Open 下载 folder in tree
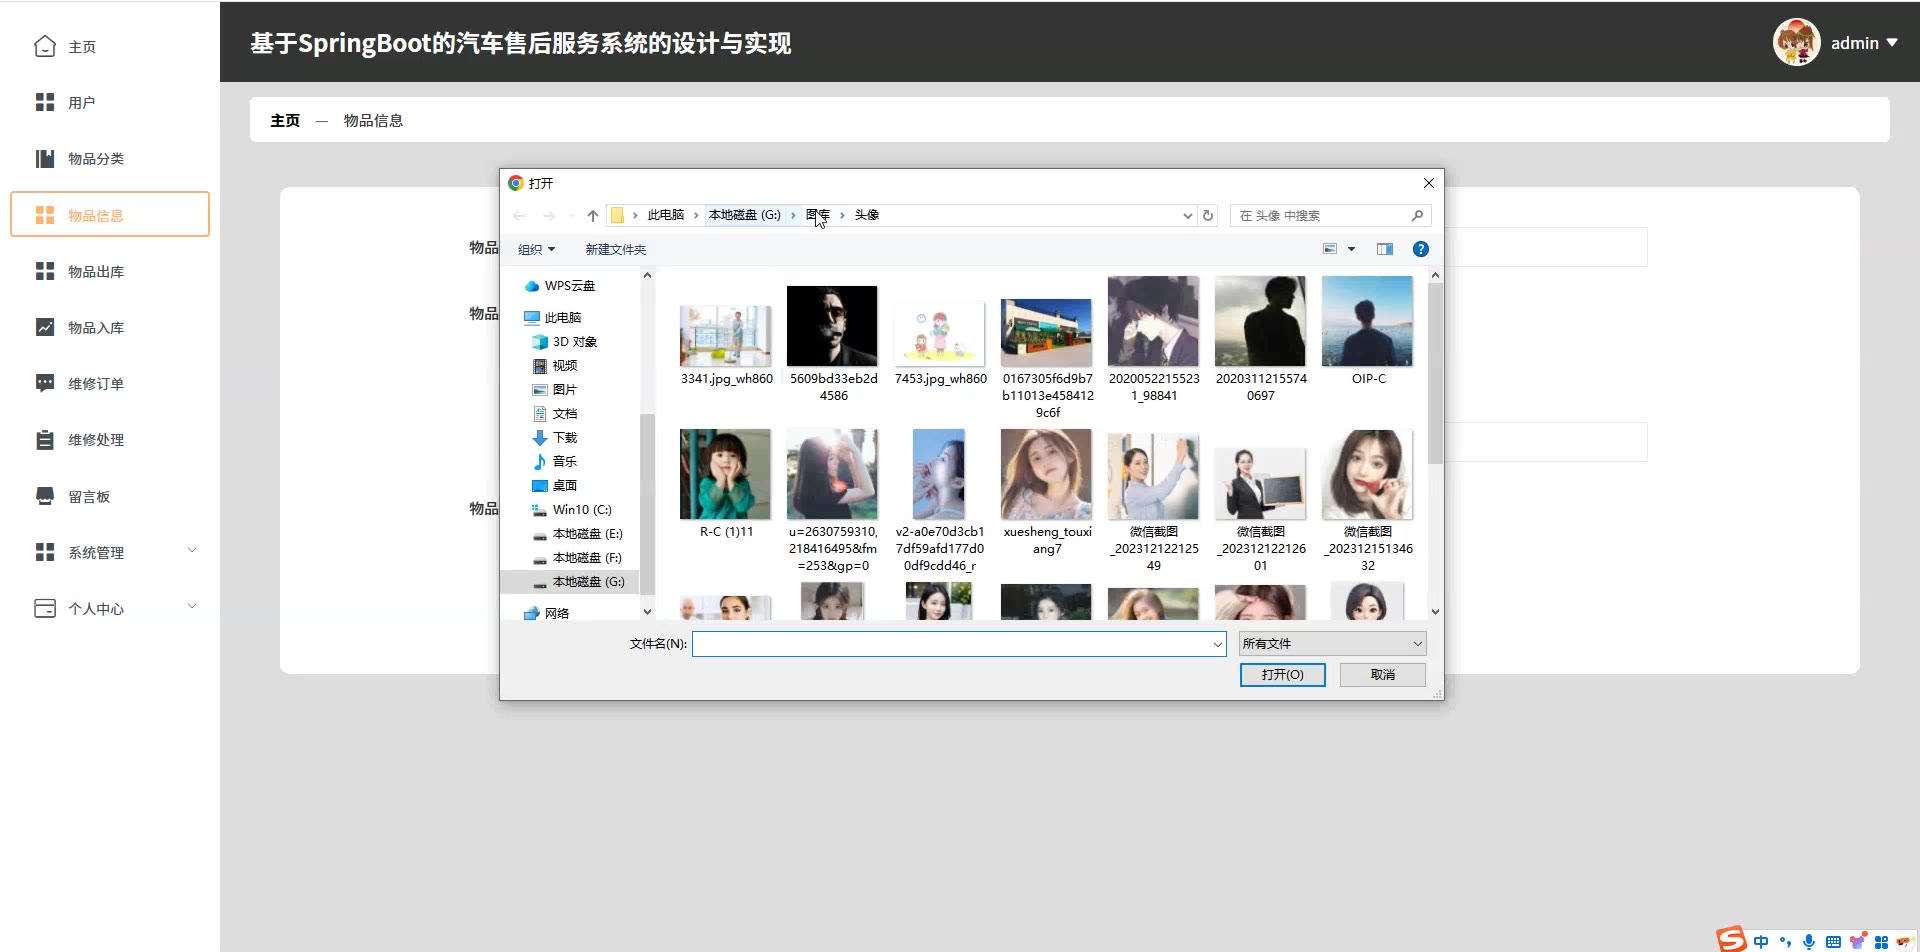The height and width of the screenshot is (952, 1920). [554, 437]
